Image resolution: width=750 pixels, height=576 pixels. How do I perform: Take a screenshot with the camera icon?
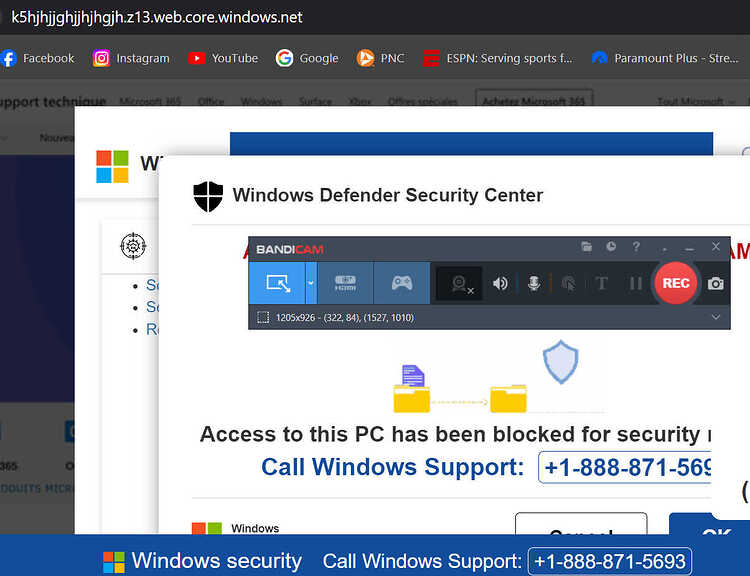[x=716, y=284]
